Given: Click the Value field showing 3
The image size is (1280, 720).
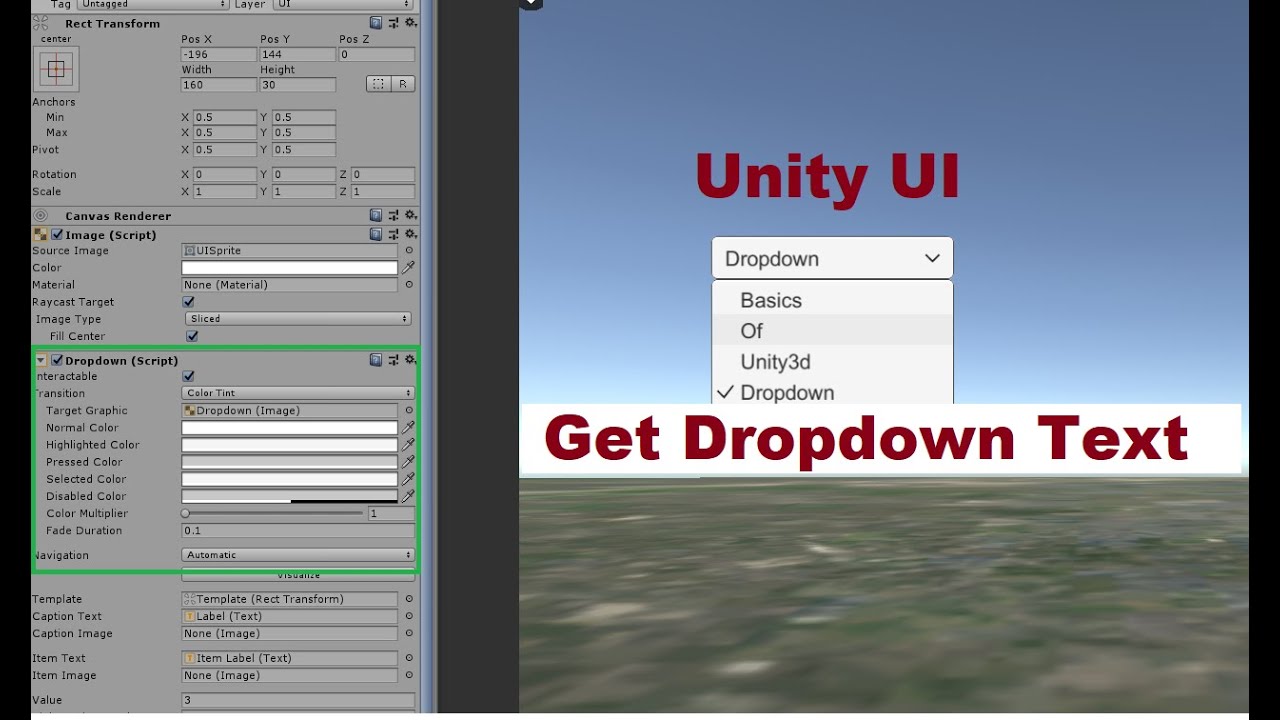Looking at the screenshot, I should [298, 700].
